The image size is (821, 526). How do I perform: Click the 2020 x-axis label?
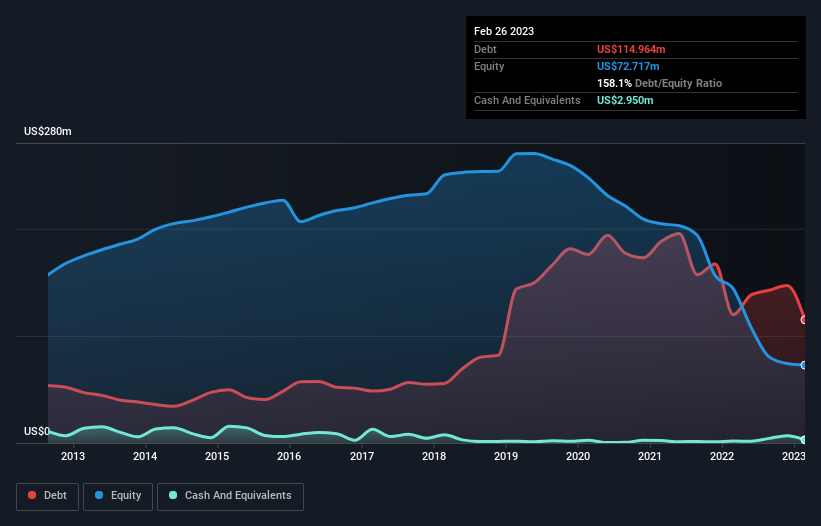coord(578,456)
